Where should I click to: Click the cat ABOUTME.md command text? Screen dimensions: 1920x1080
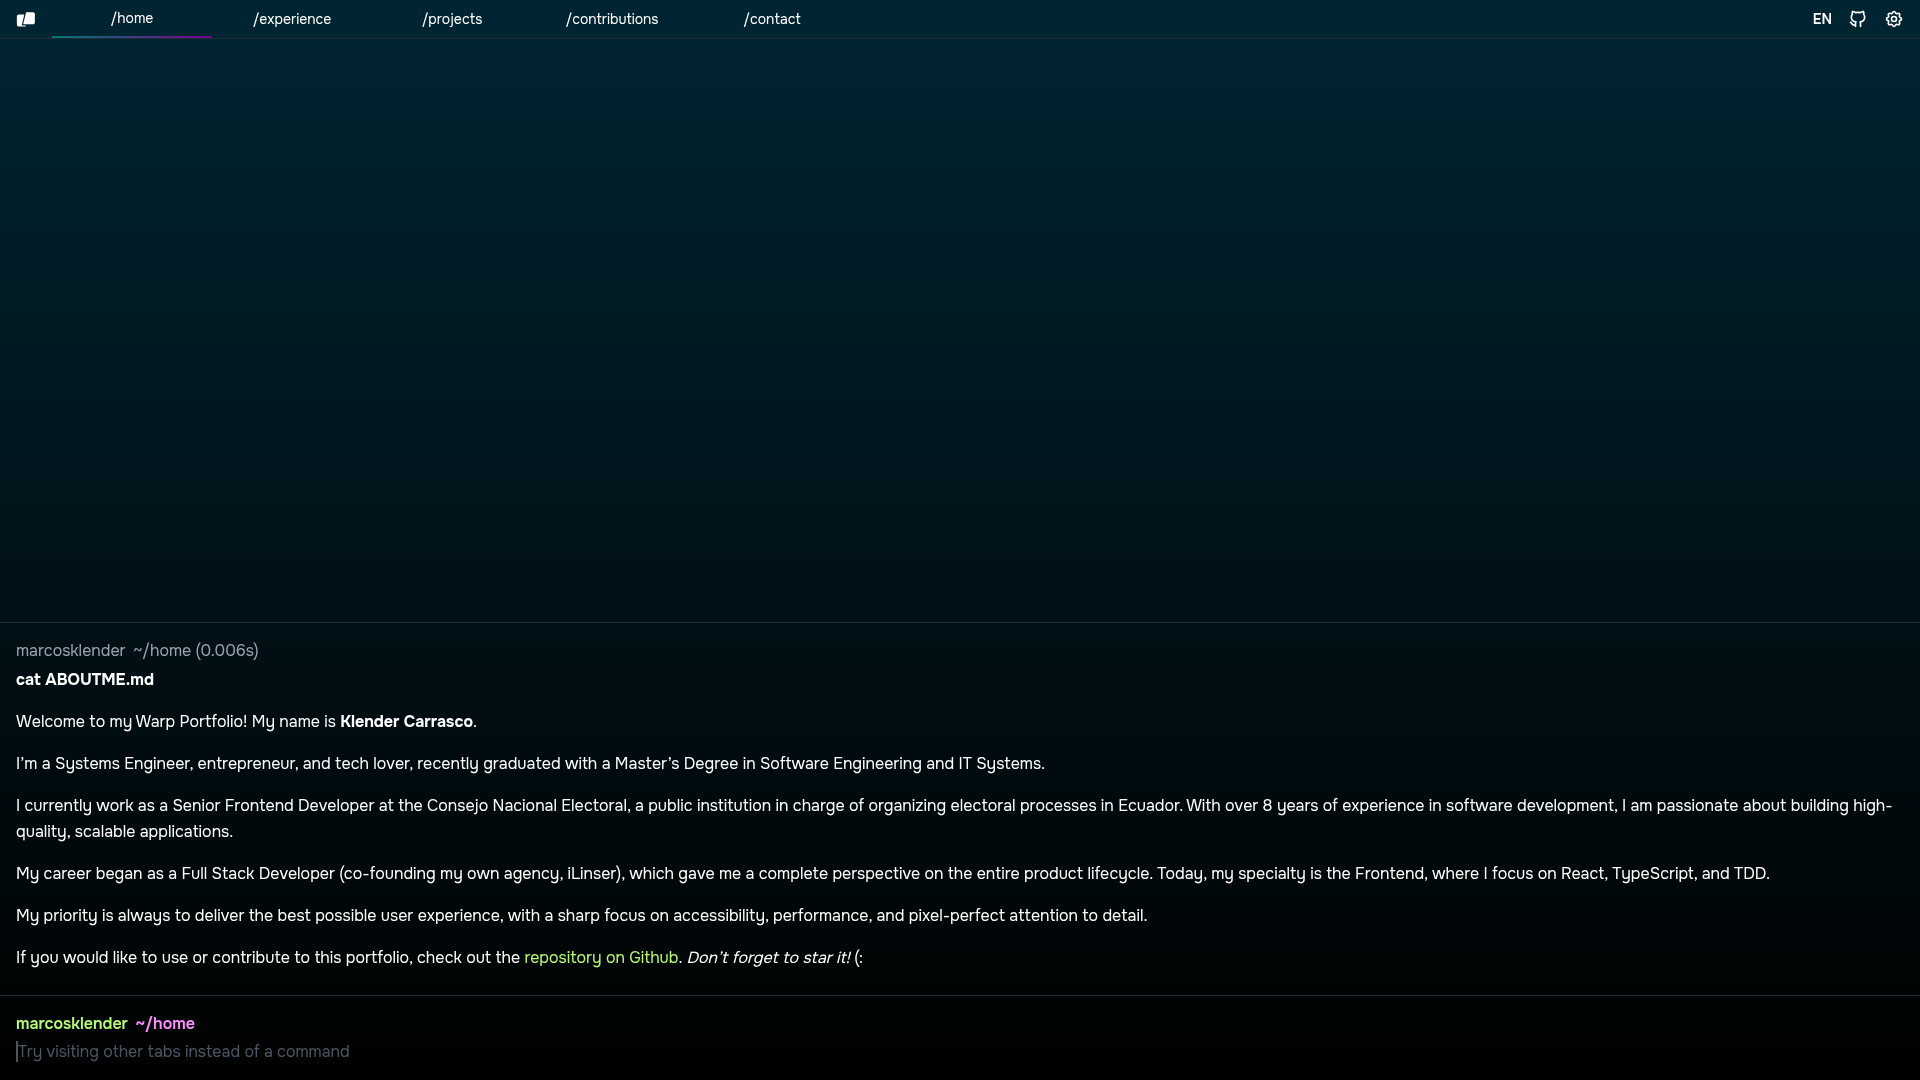[85, 679]
